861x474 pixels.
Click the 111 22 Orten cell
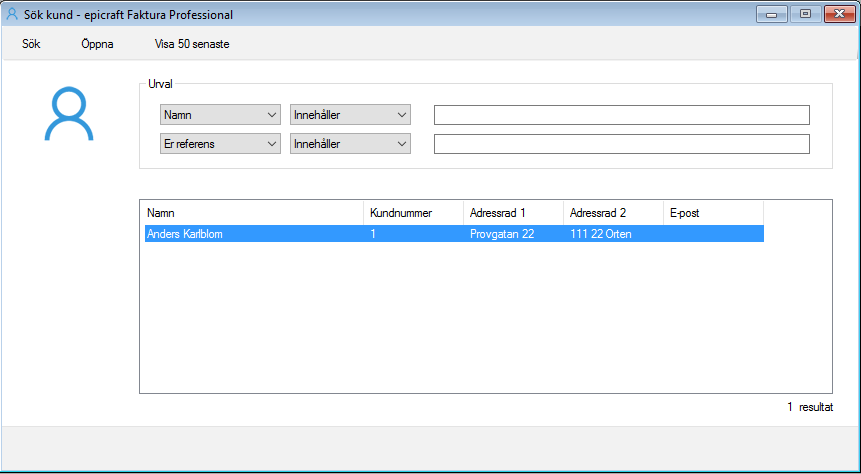coord(601,235)
